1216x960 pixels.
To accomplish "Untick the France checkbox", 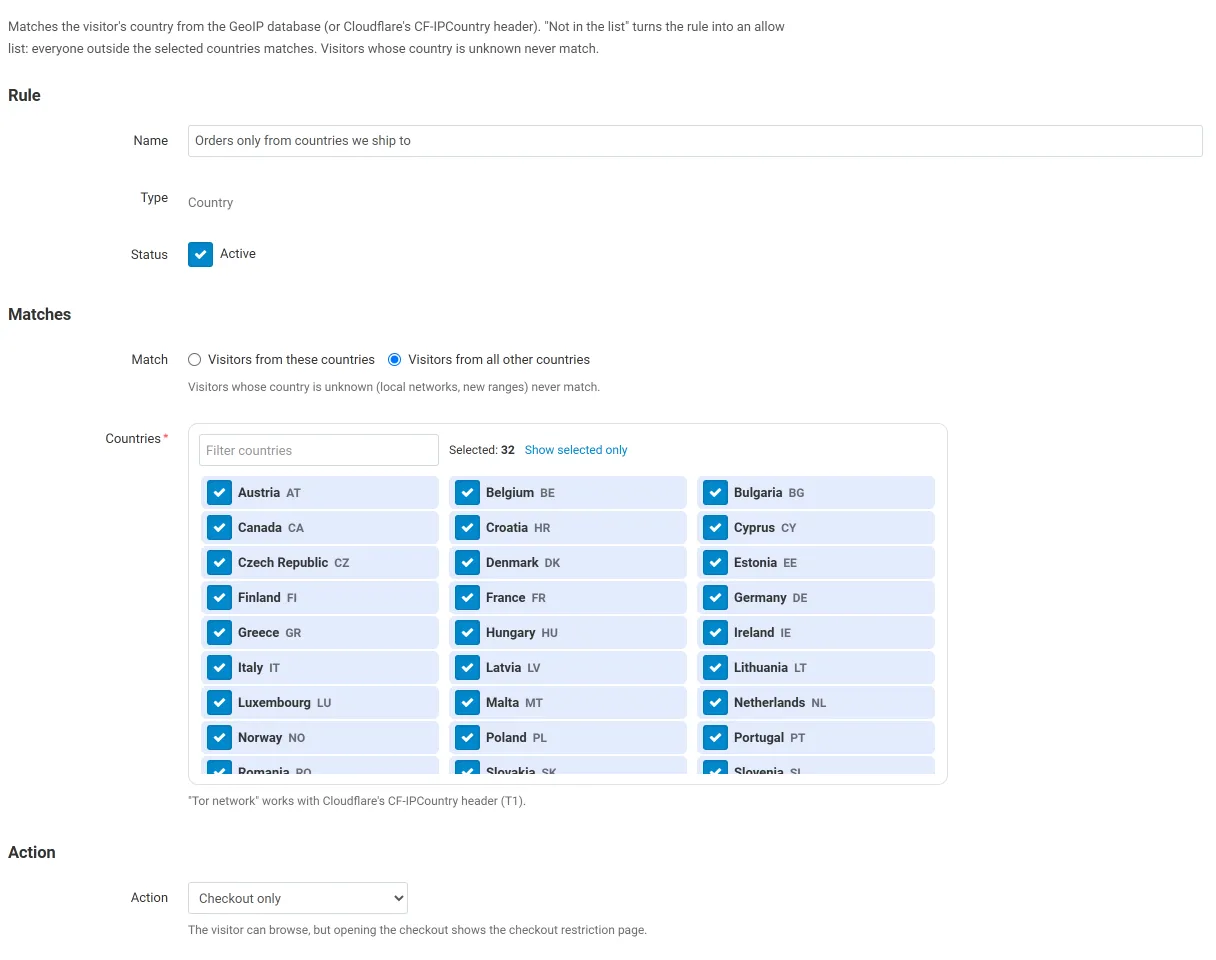I will tap(468, 598).
